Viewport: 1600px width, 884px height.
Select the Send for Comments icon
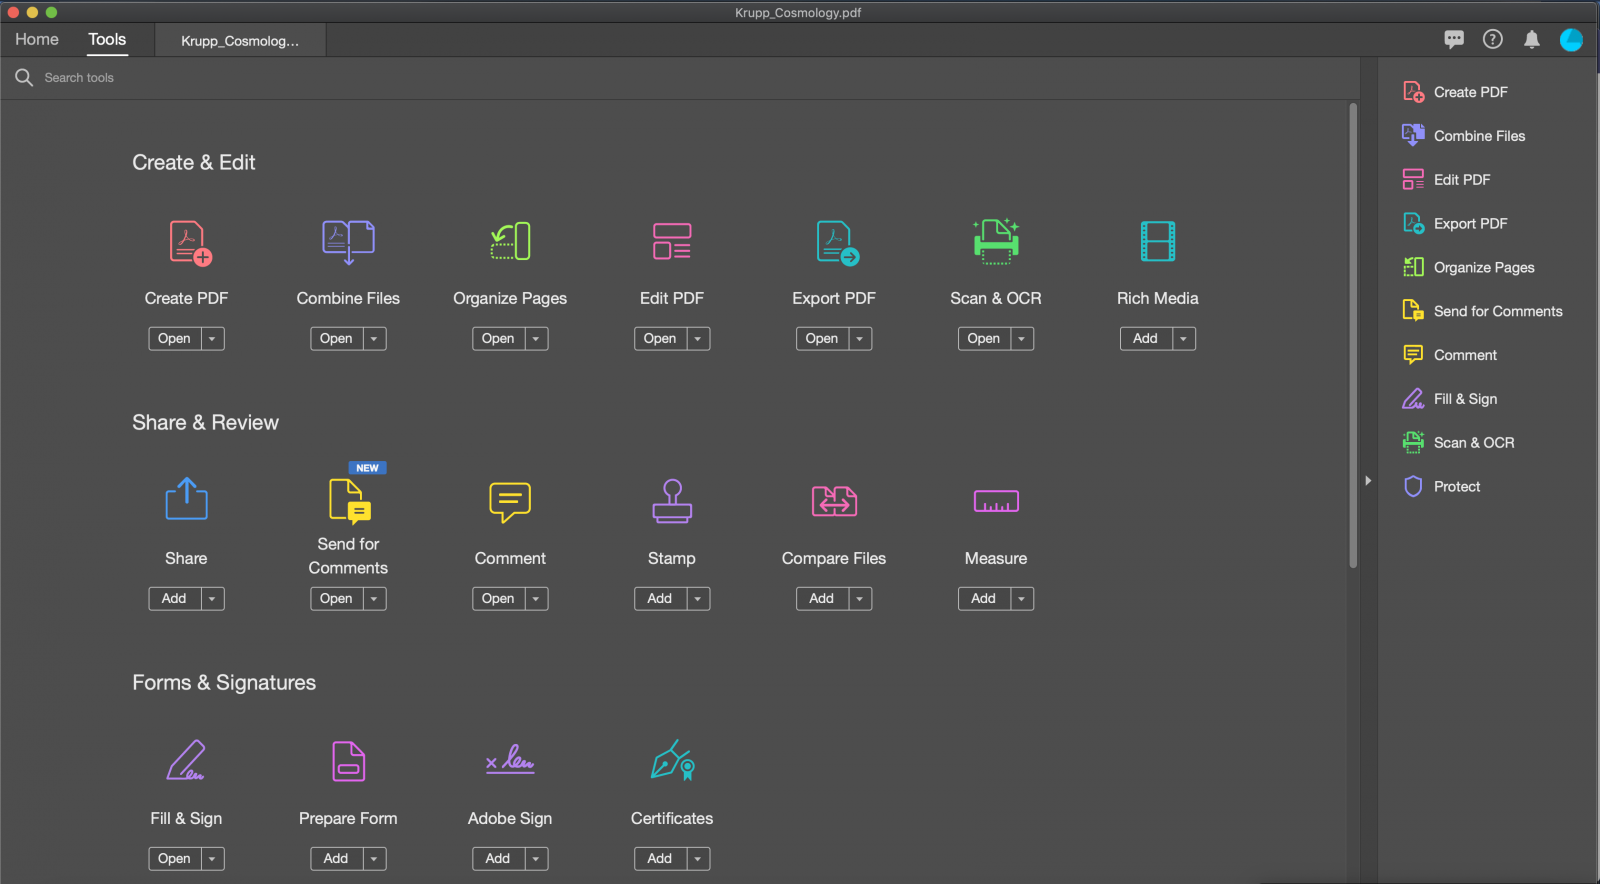pyautogui.click(x=350, y=501)
